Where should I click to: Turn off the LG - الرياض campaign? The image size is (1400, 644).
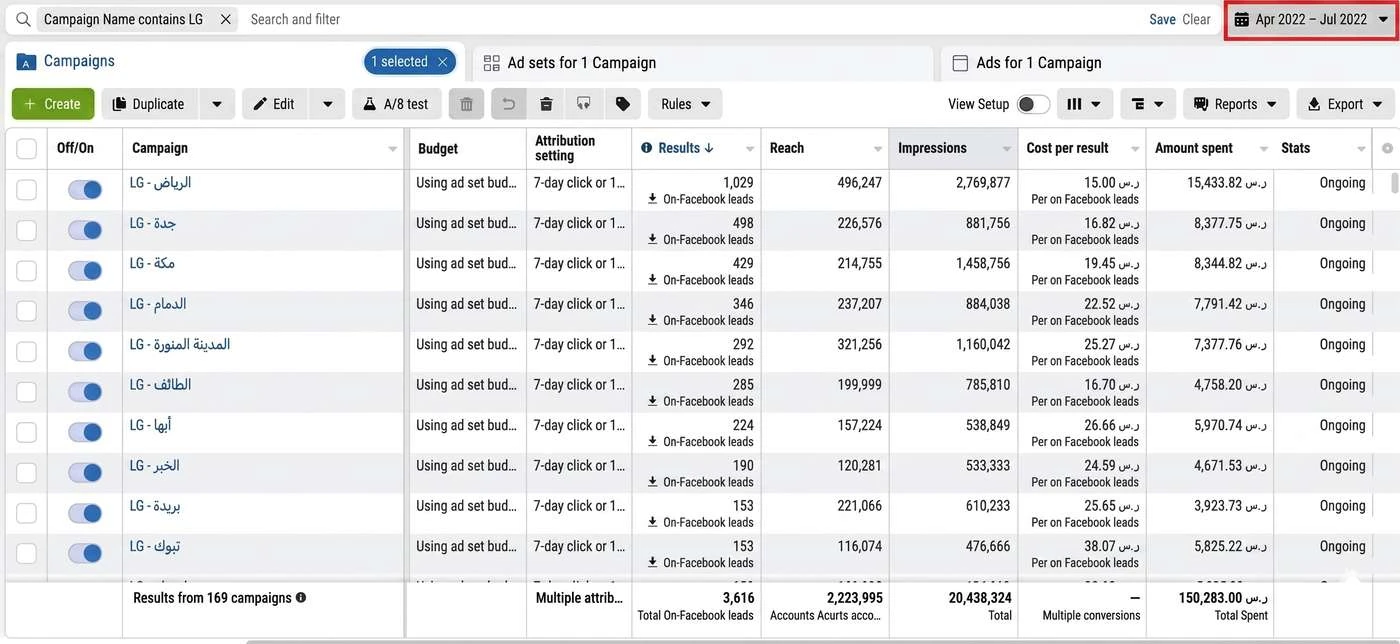point(85,189)
